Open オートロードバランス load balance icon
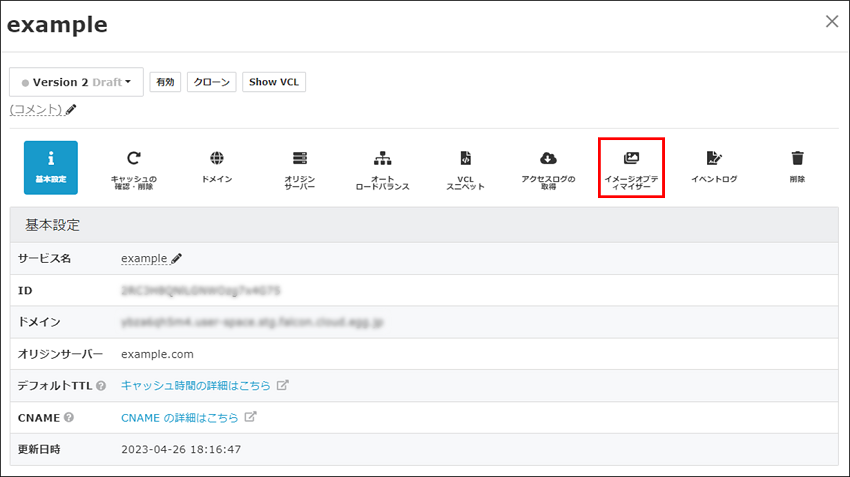 pyautogui.click(x=382, y=167)
